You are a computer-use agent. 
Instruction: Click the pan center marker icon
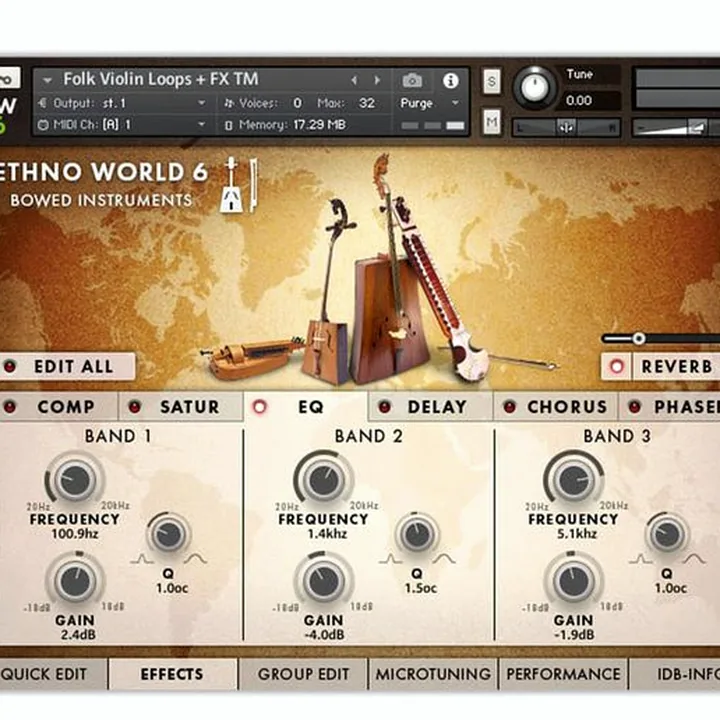[x=566, y=127]
